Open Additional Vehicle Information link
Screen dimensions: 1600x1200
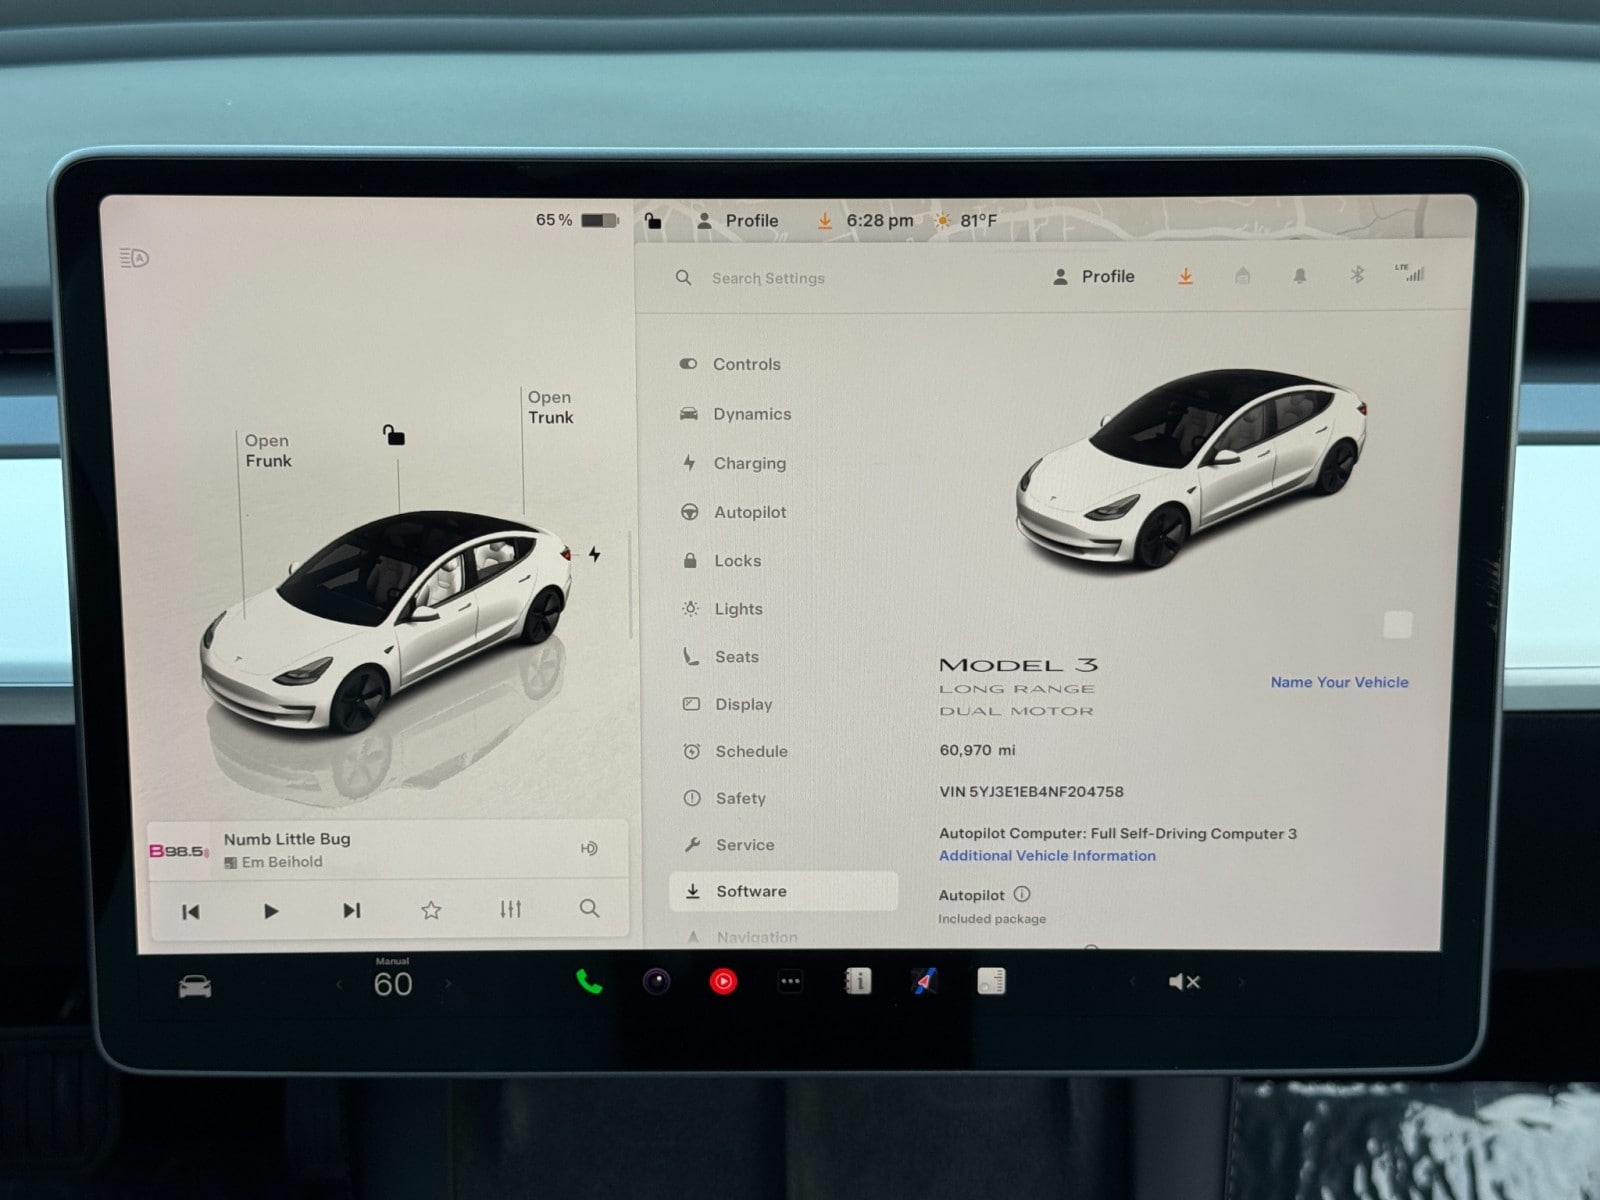click(1047, 856)
